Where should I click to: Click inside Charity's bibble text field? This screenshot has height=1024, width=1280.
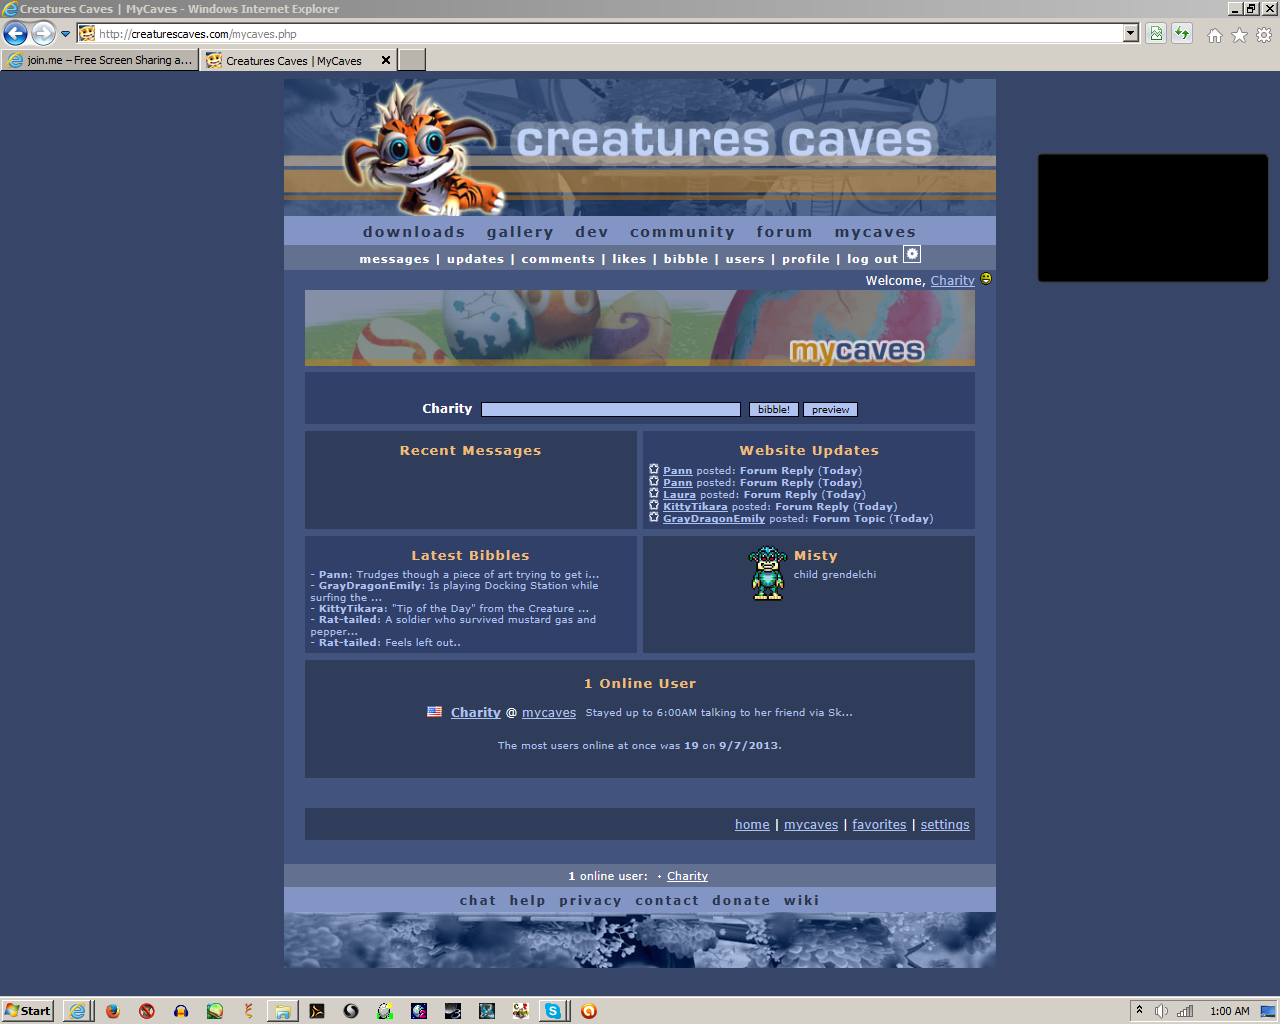click(x=610, y=408)
